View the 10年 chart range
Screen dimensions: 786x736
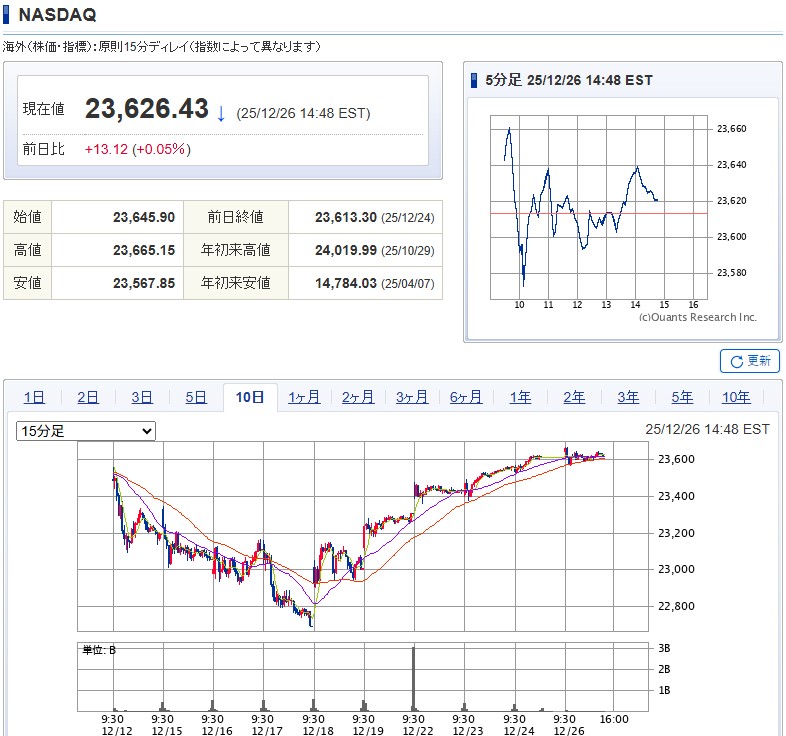(x=736, y=398)
